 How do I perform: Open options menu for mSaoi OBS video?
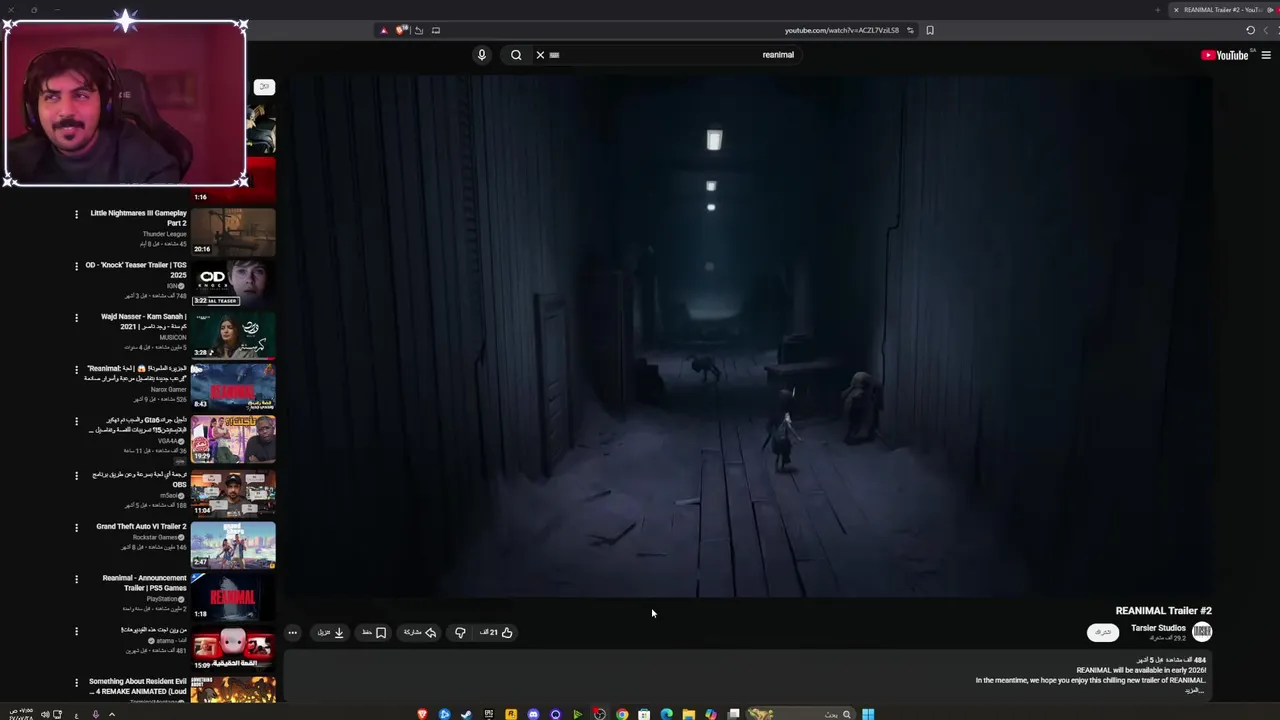[76, 475]
